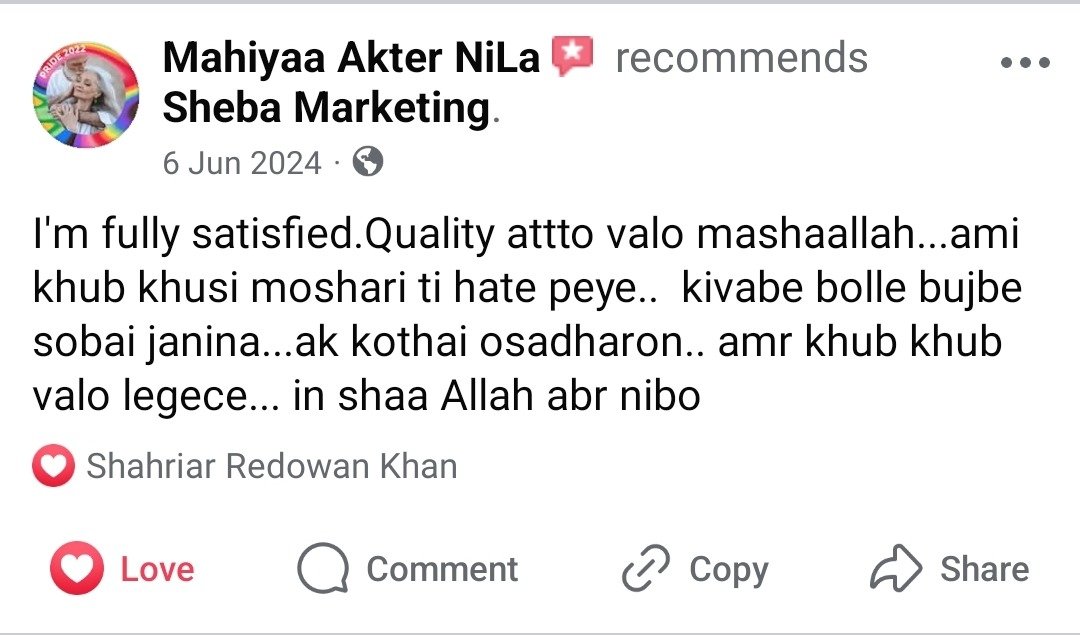The height and width of the screenshot is (635, 1080).
Task: Click the Comment speech bubble icon
Action: point(322,570)
